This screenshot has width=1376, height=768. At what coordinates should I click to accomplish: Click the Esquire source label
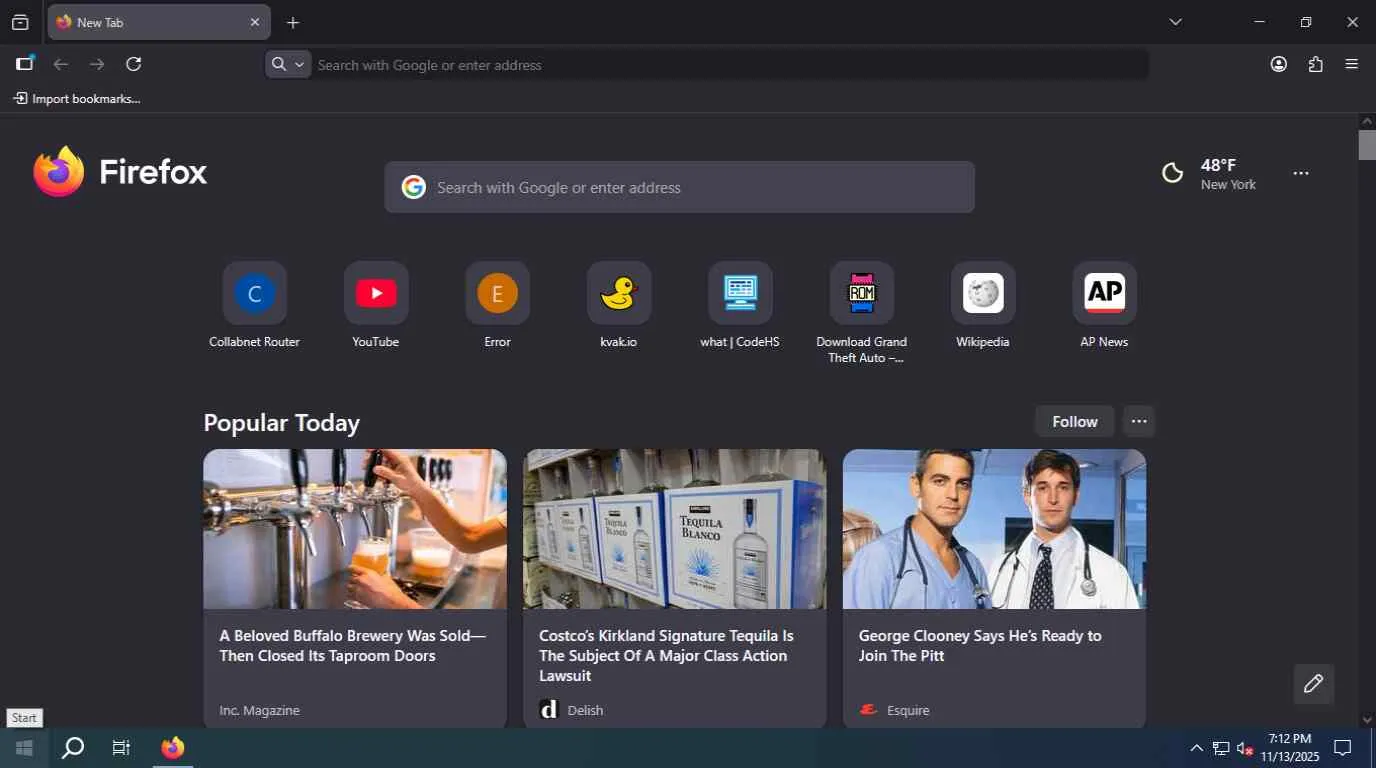[x=908, y=710]
